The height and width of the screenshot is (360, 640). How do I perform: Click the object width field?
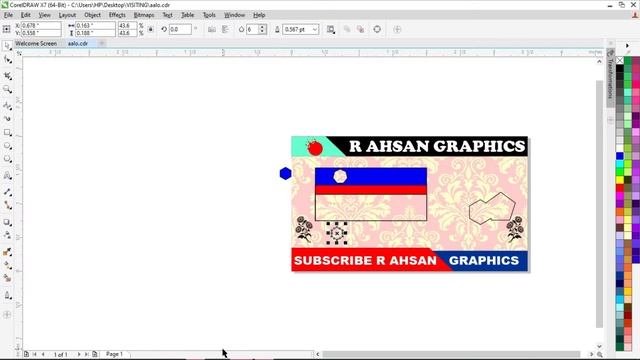[x=95, y=26]
